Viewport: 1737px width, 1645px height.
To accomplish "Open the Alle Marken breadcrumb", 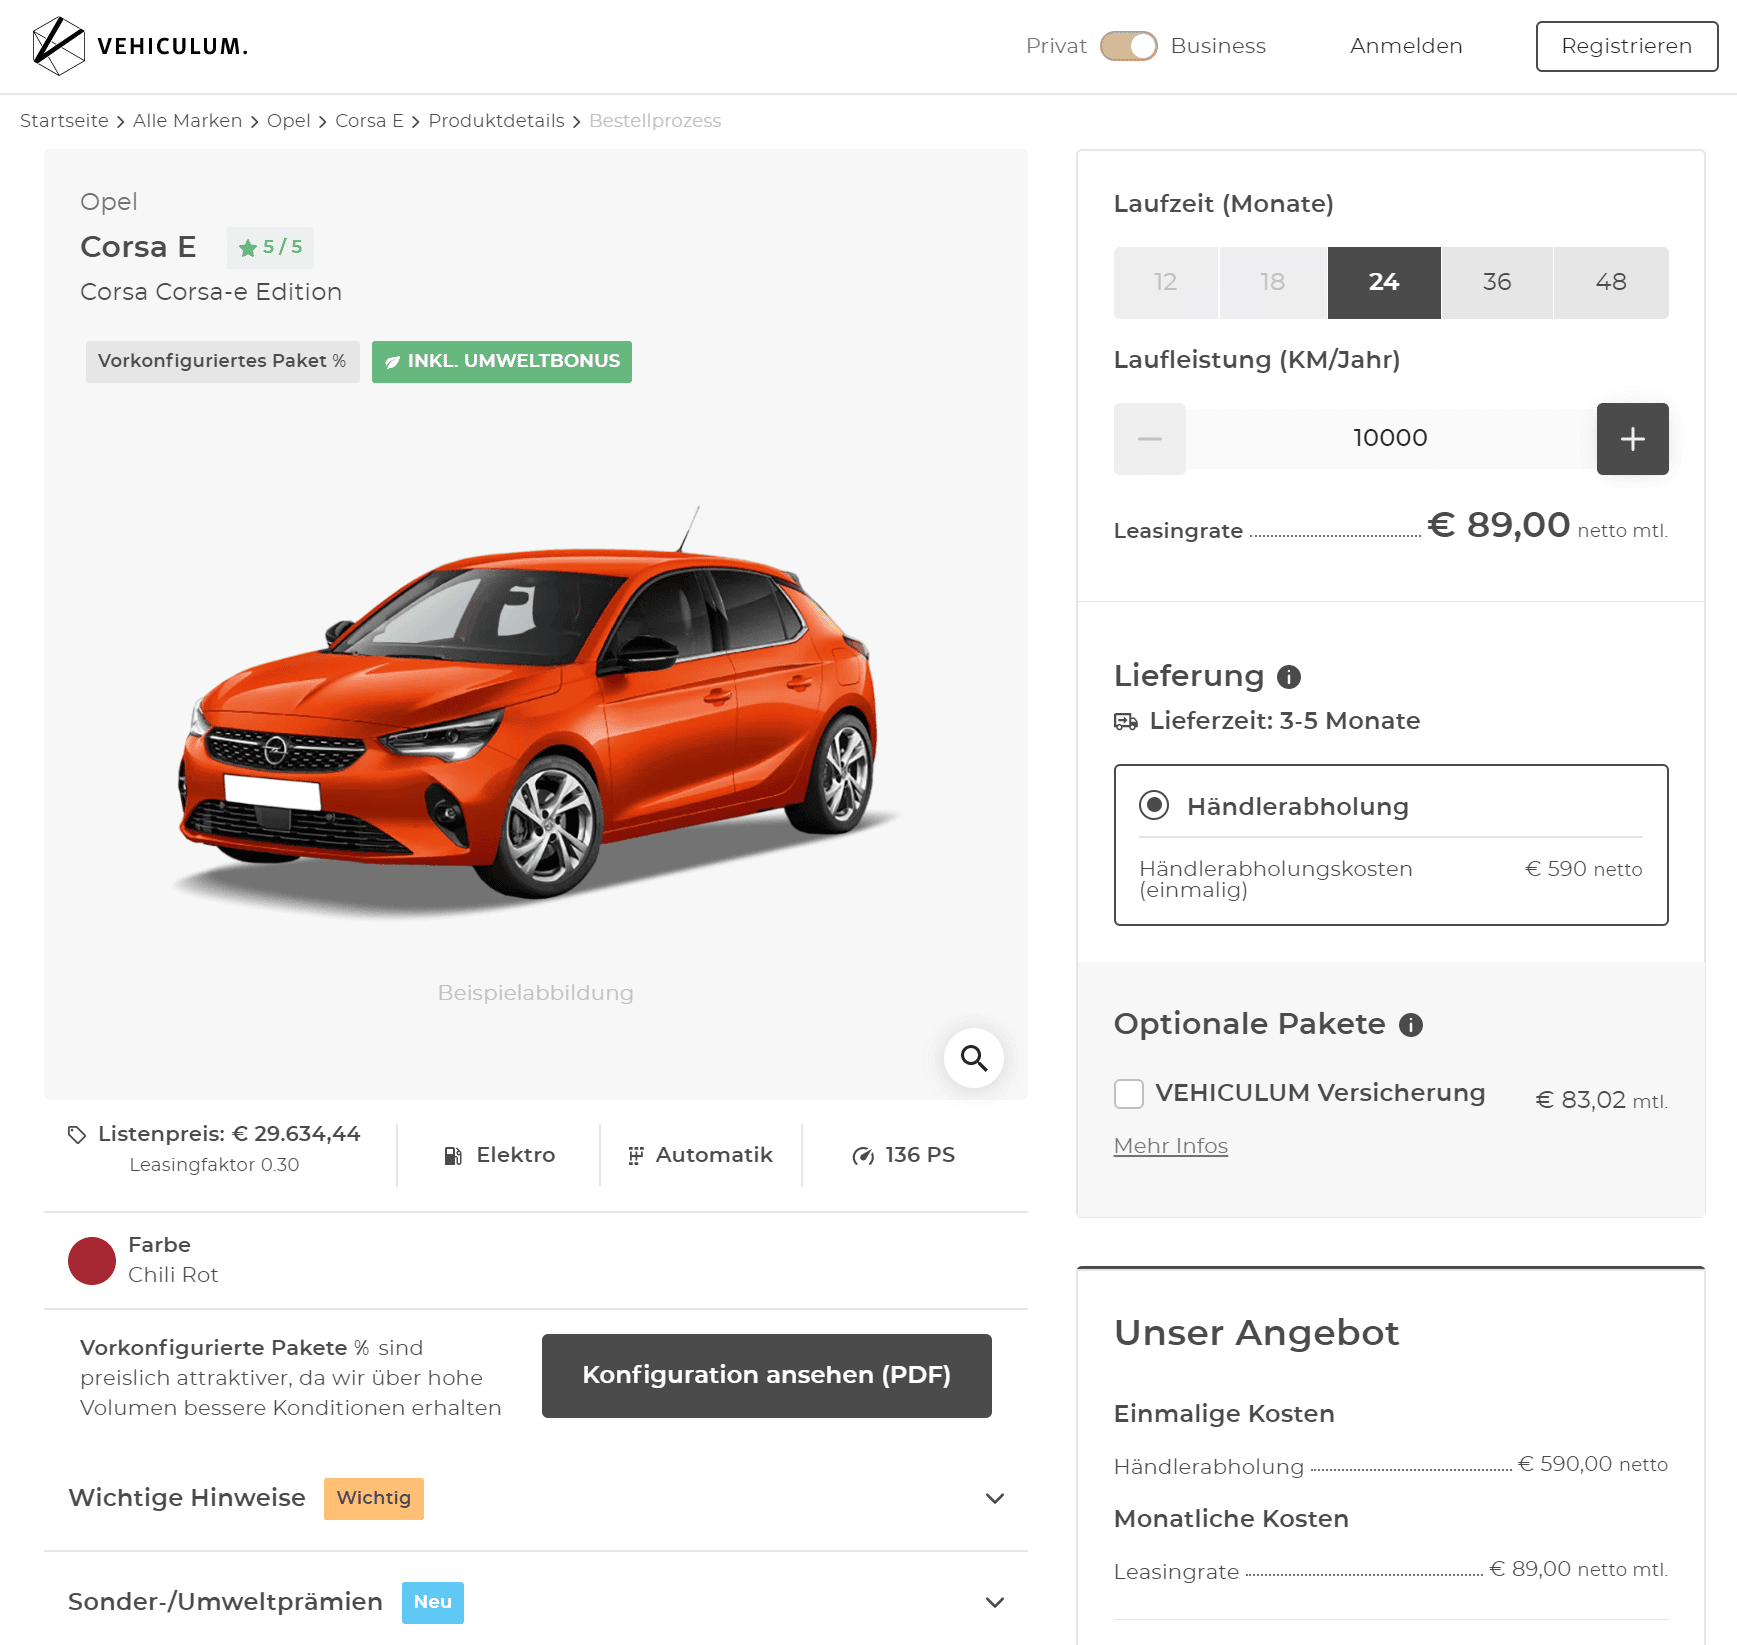I will 188,121.
